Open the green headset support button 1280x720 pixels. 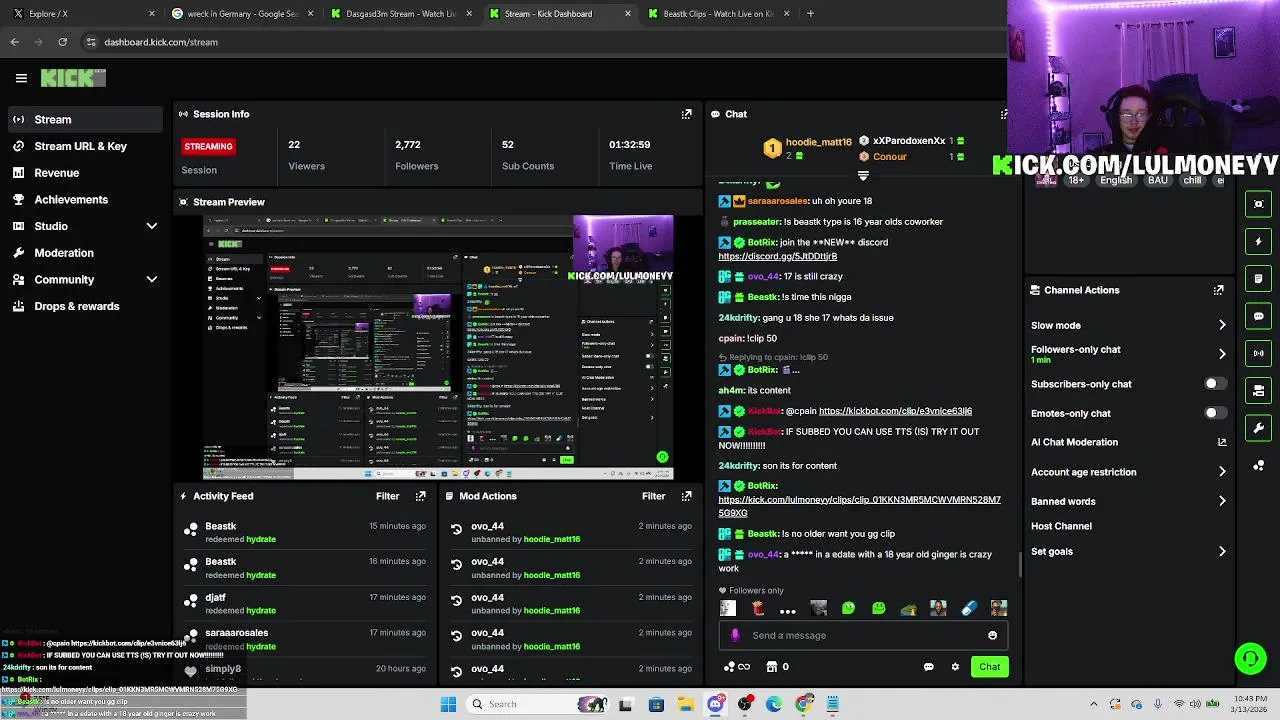point(1250,658)
